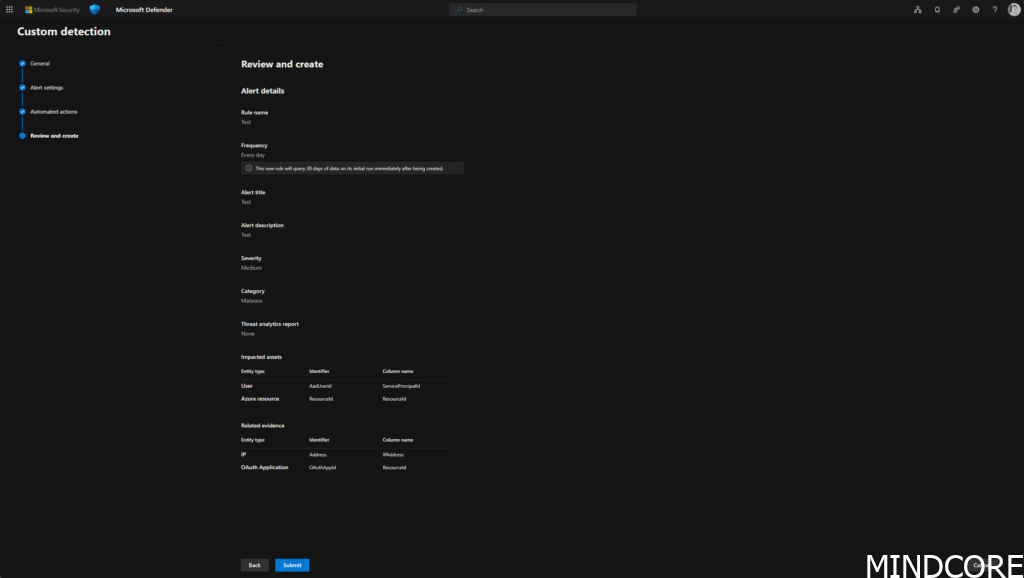This screenshot has width=1024, height=578.
Task: Click the 'Malware' category value
Action: click(x=251, y=301)
